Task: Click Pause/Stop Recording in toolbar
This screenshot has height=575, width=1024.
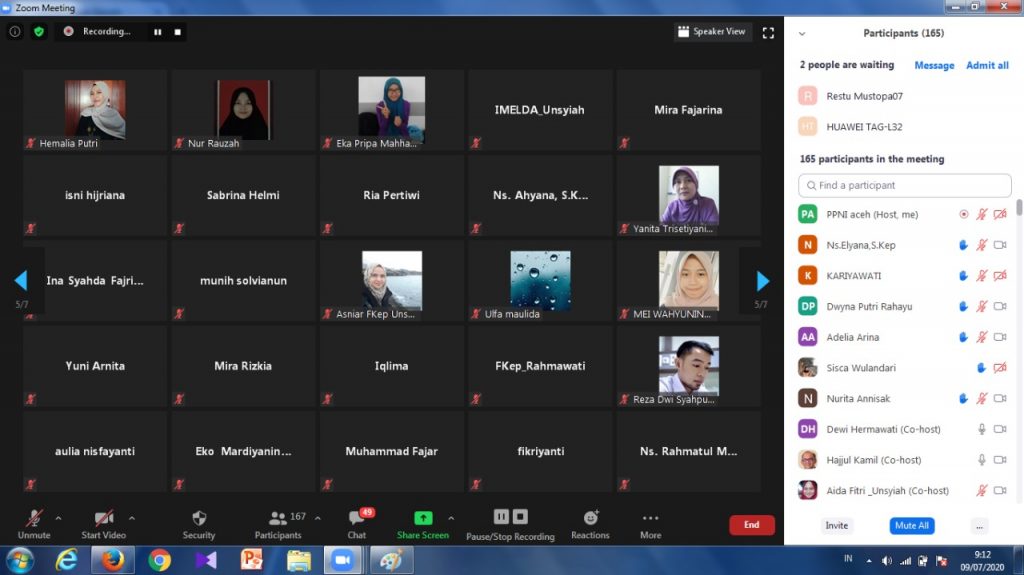Action: [510, 518]
